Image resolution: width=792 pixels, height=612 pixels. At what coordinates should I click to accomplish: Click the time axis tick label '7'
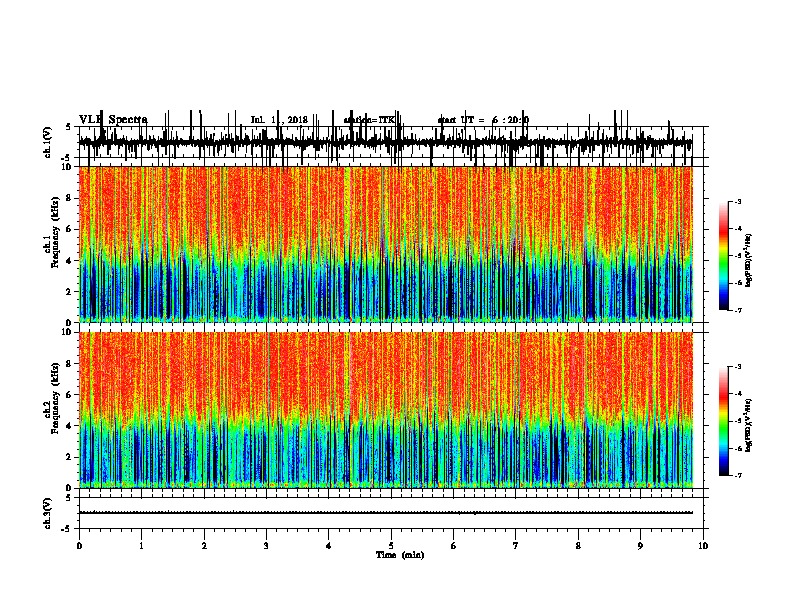[x=516, y=546]
